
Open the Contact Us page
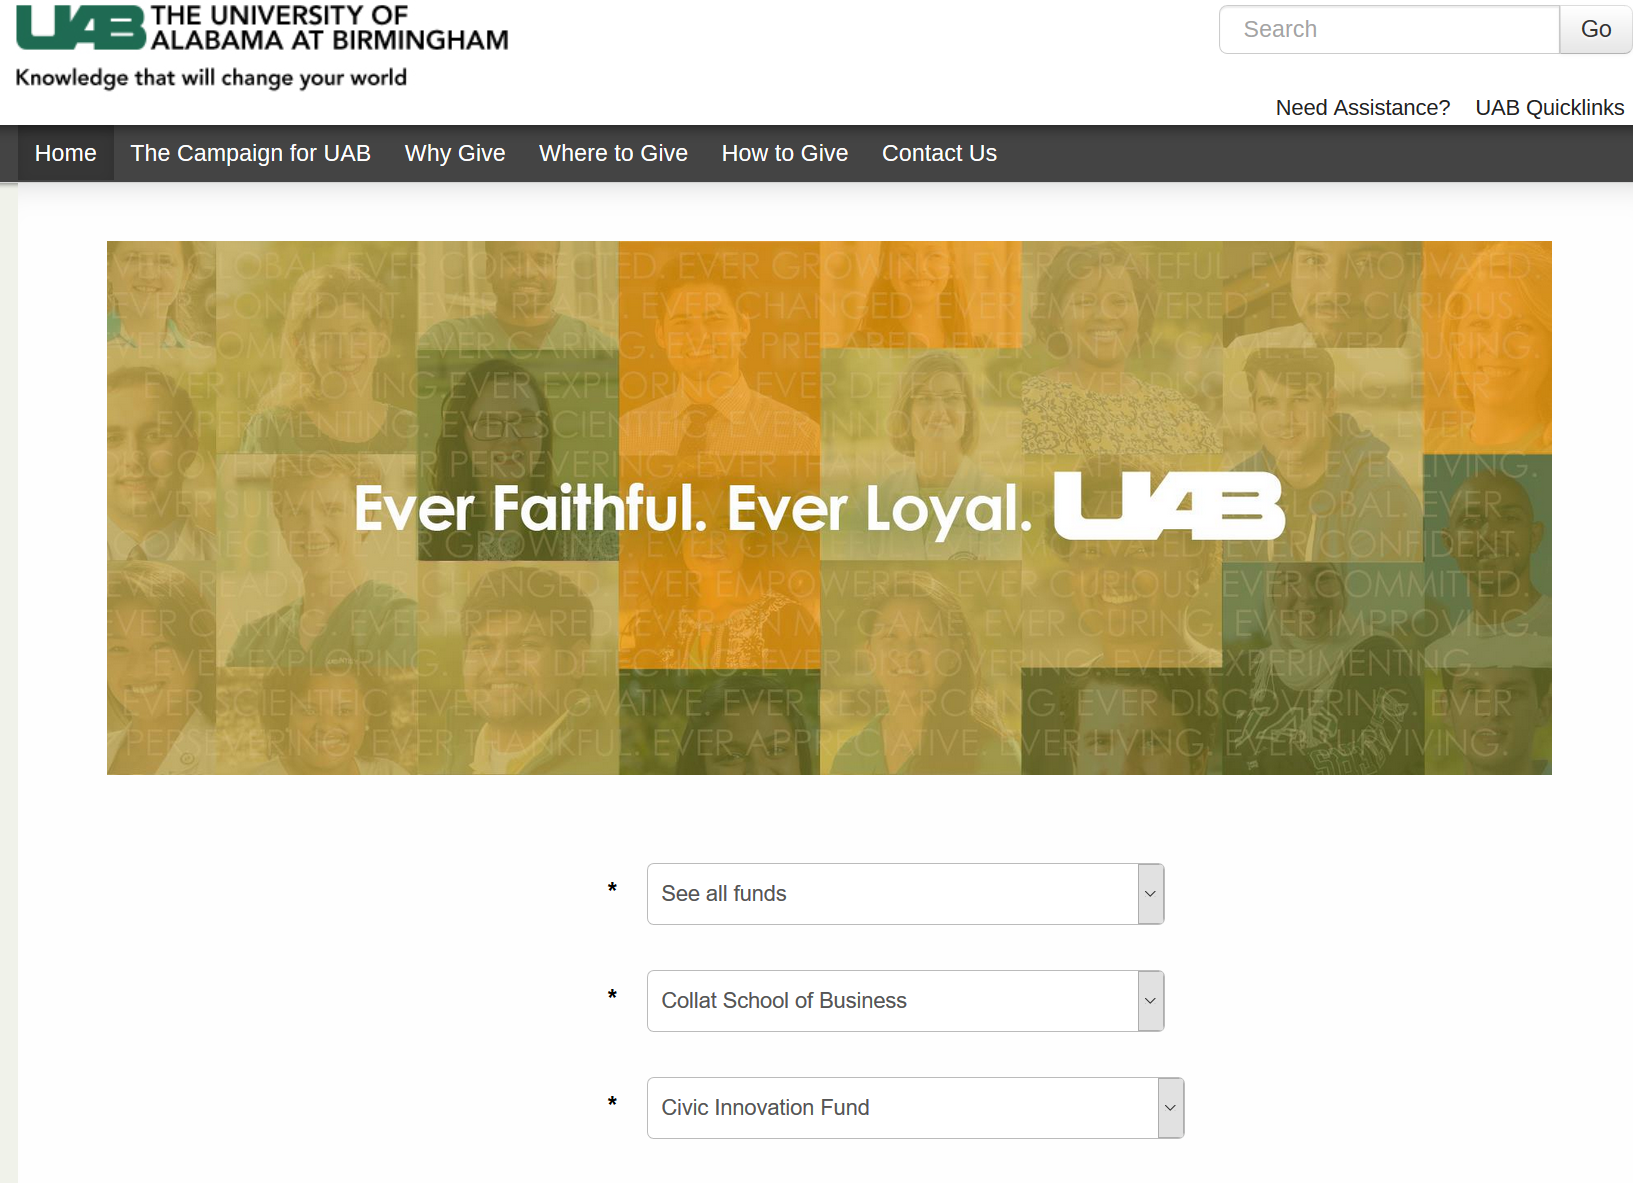click(939, 153)
